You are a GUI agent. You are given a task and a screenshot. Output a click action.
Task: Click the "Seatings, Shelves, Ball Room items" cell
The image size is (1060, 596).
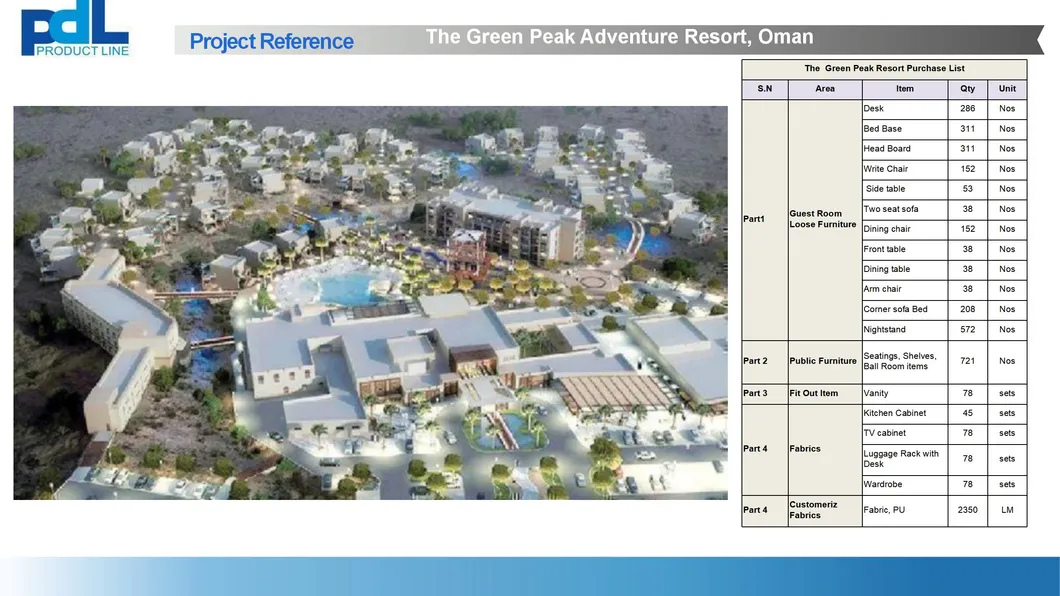(904, 361)
